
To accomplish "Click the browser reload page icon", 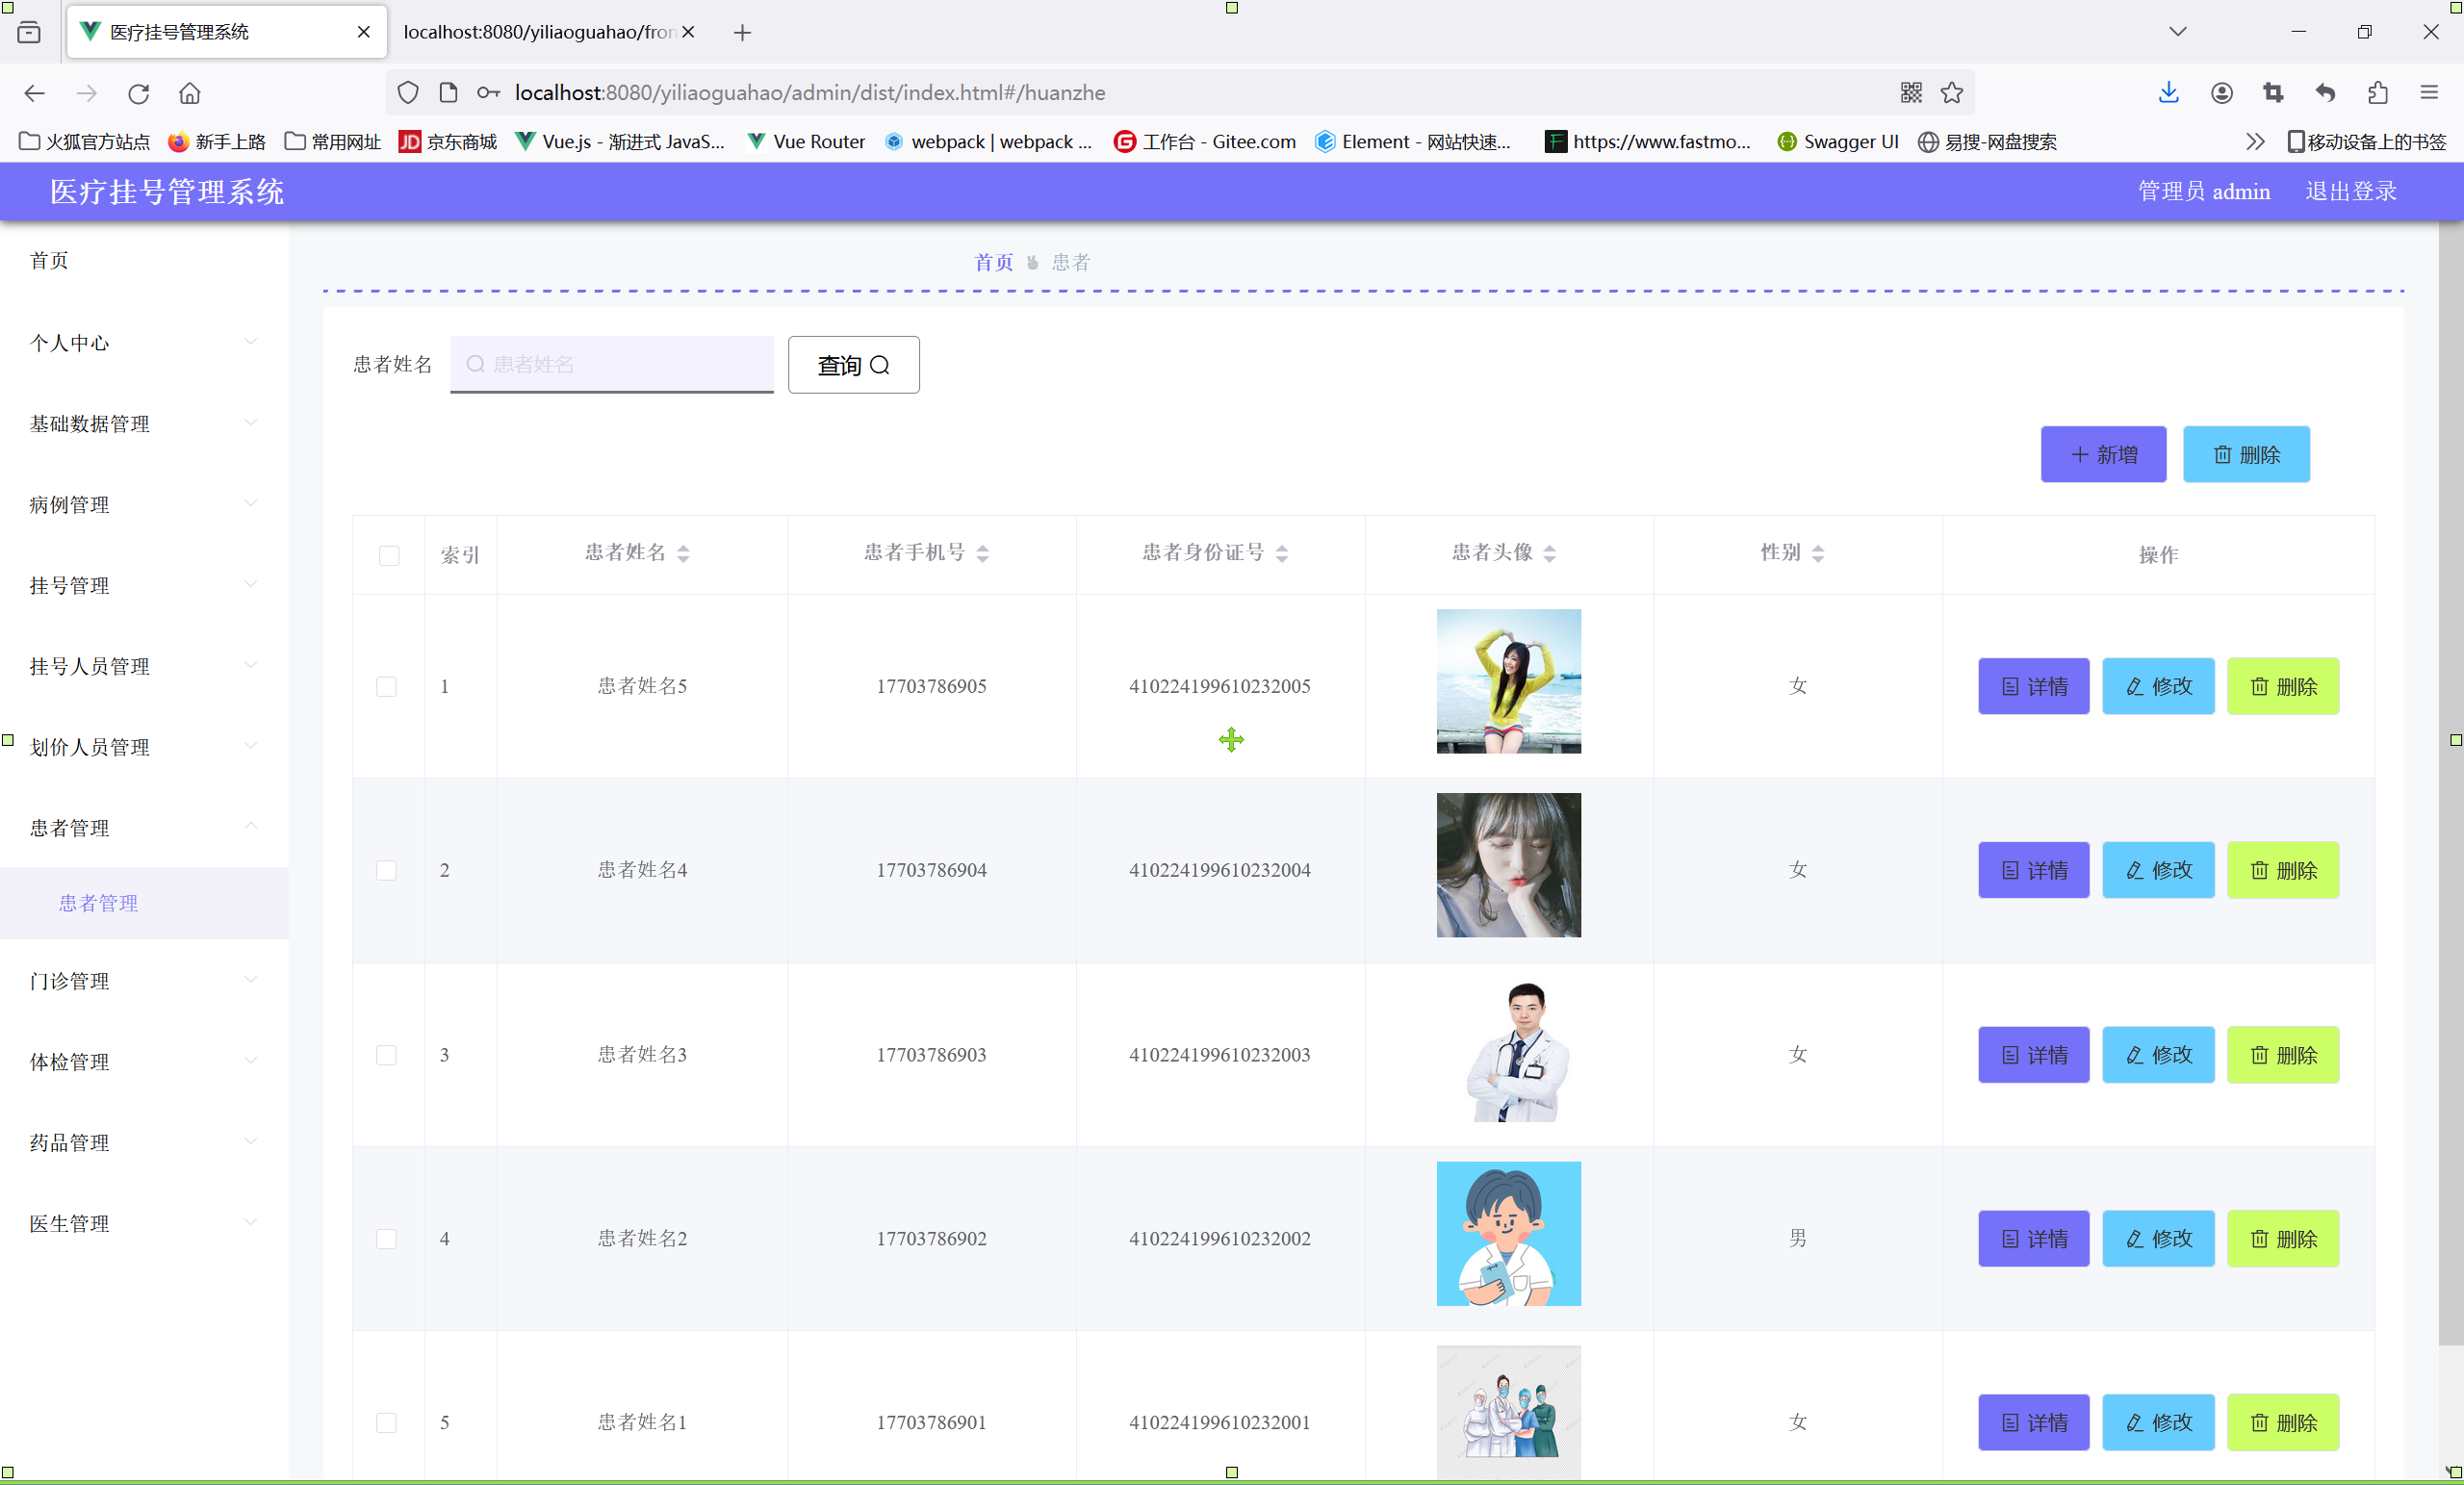I will click(x=138, y=93).
